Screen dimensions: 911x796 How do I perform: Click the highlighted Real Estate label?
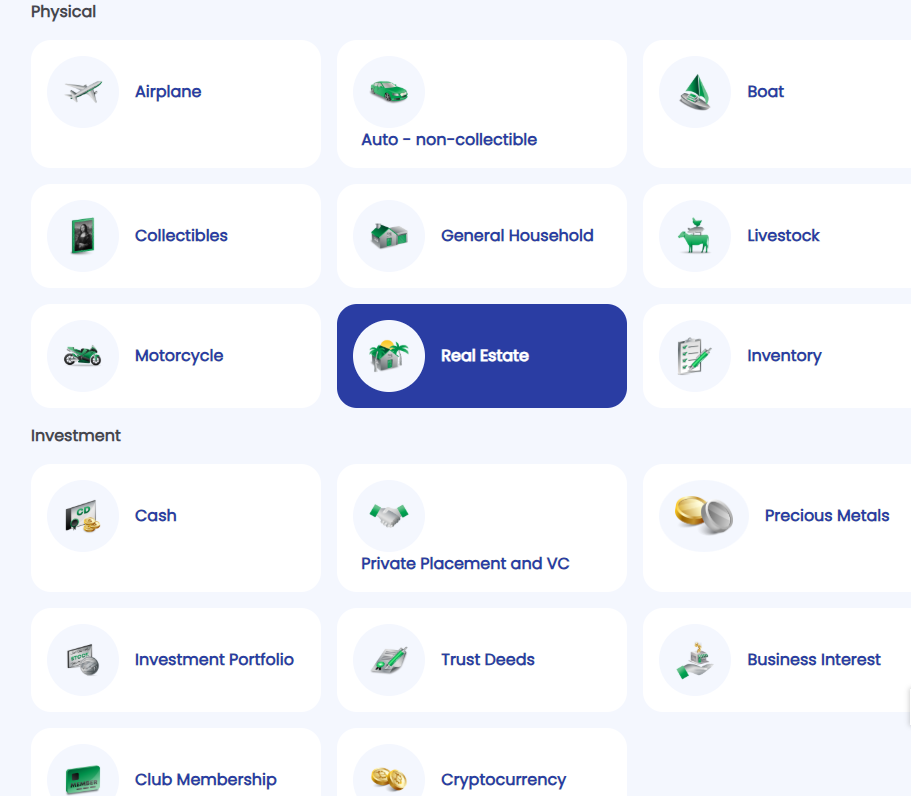pos(485,356)
